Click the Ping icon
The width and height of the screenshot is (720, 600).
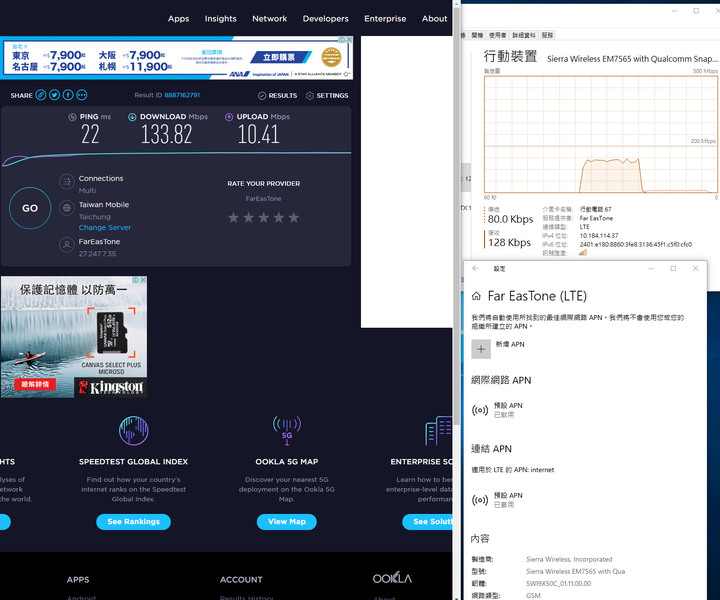pos(72,117)
